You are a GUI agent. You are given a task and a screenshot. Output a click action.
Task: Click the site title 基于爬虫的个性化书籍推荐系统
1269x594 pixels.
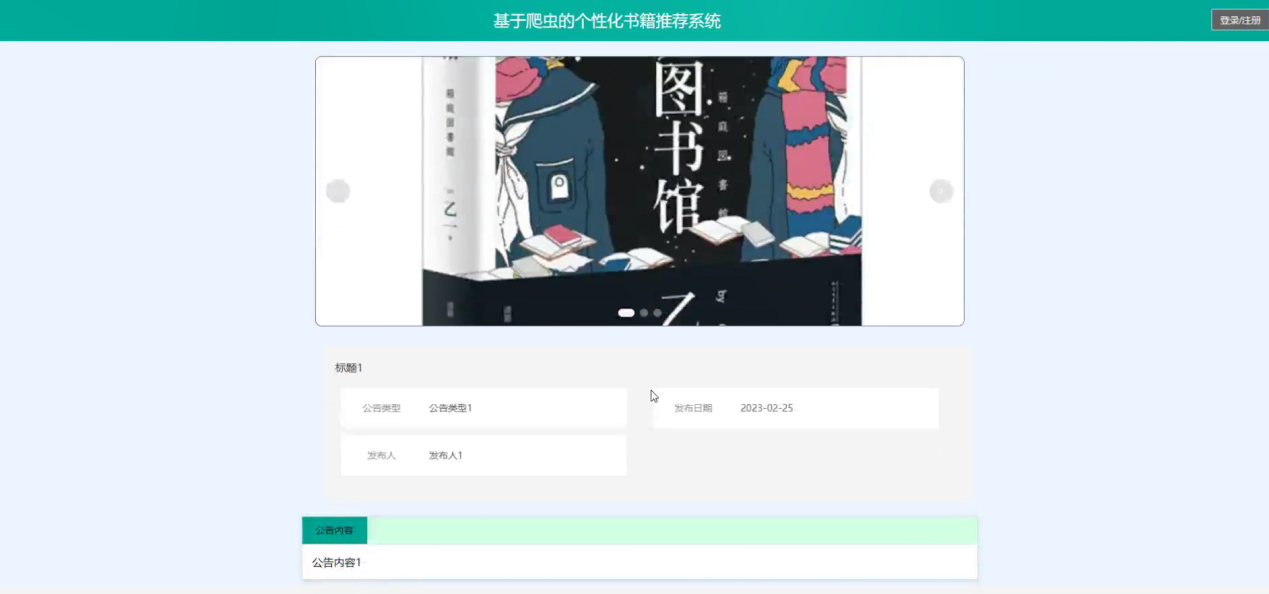tap(607, 20)
